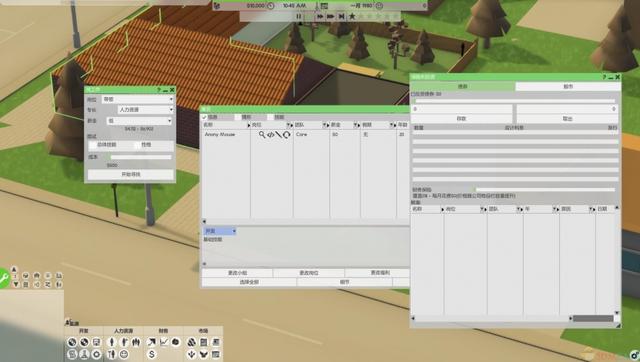Open the line chart icon under finance section
This screenshot has width=640, height=362.
[x=164, y=342]
